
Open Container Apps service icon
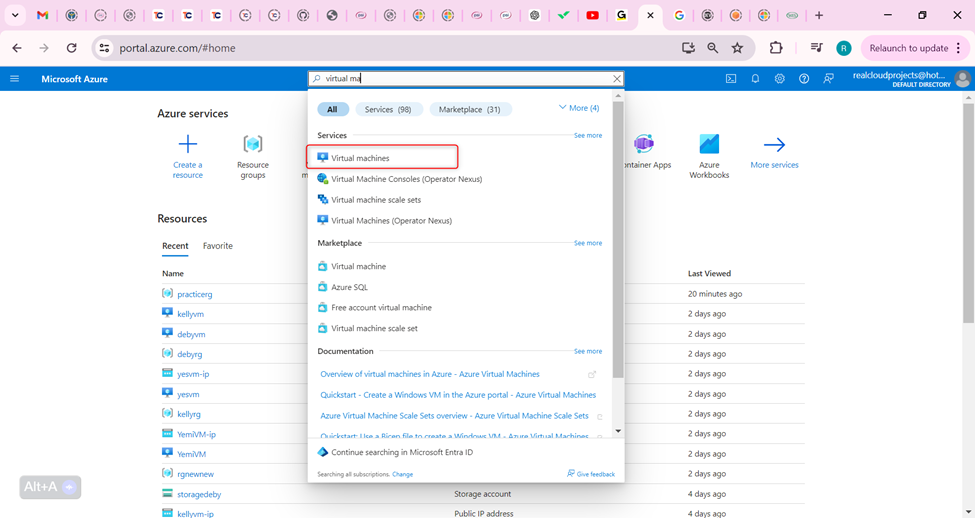(644, 144)
